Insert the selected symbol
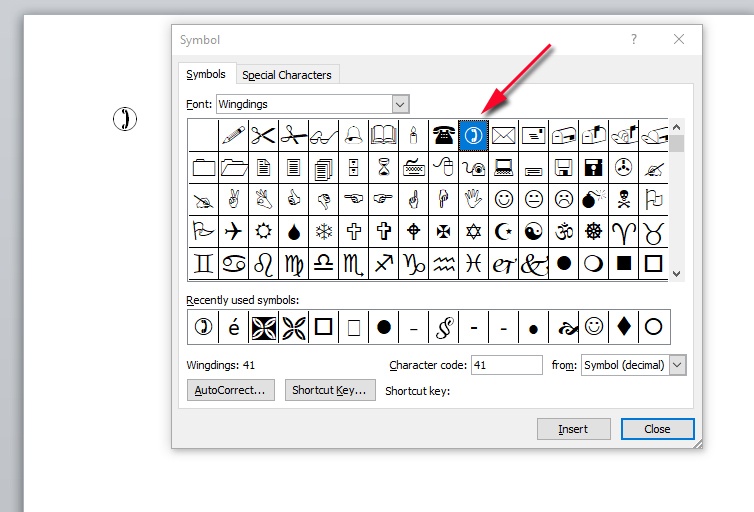Screen dimensions: 754x512 click(x=573, y=429)
